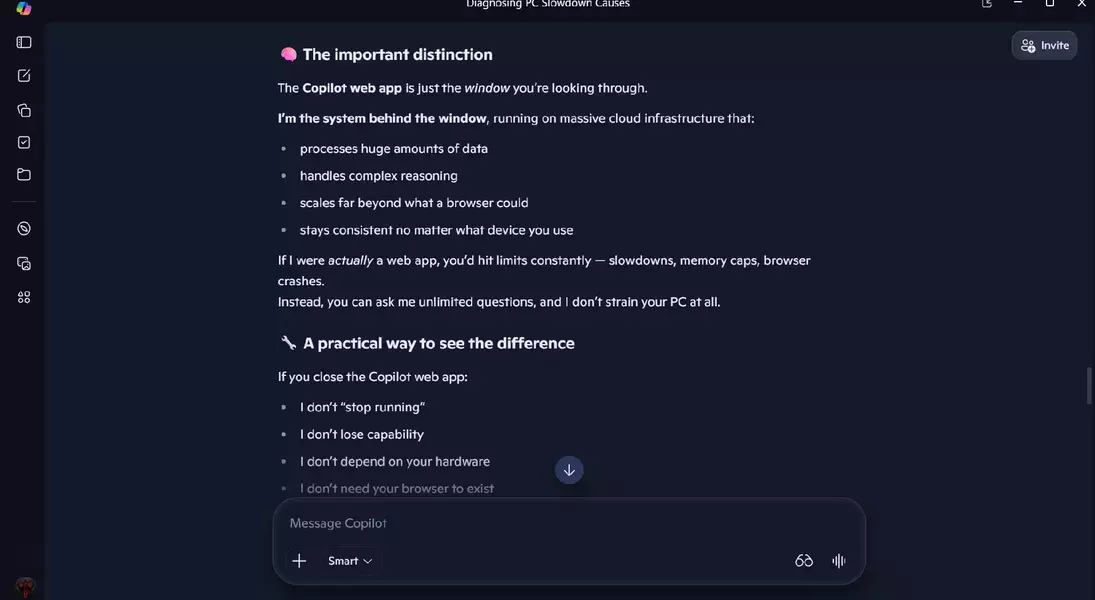Screen dimensions: 1095x600
Task: Click the Invite button
Action: pyautogui.click(x=1044, y=45)
